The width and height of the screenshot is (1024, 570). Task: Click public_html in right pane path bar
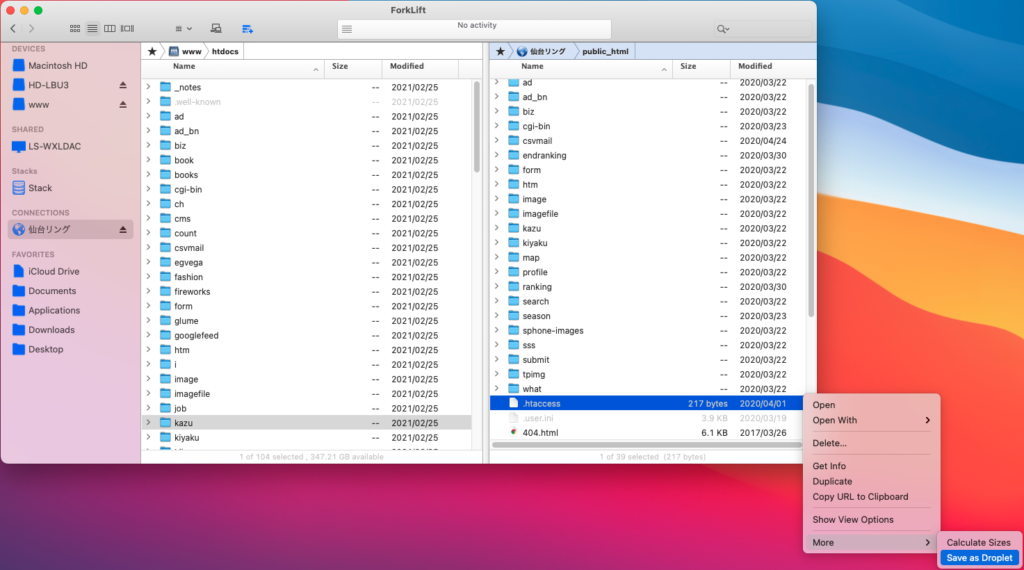click(605, 51)
